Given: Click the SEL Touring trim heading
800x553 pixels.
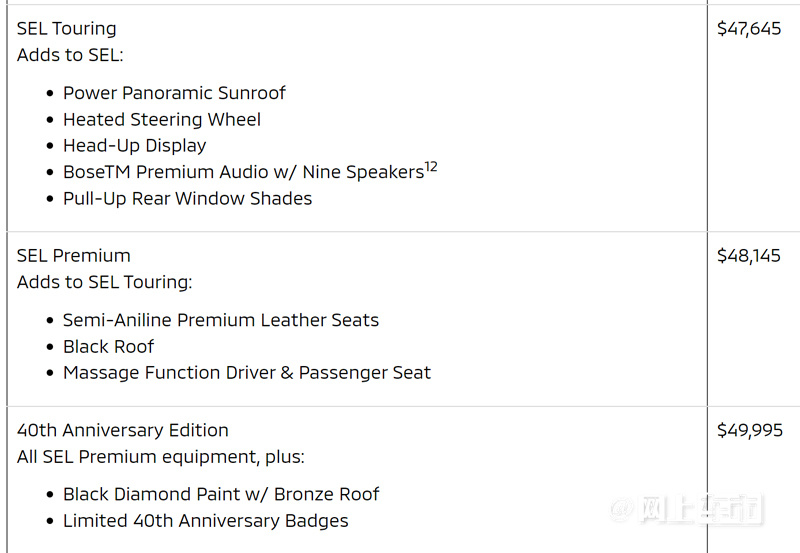Looking at the screenshot, I should 66,29.
